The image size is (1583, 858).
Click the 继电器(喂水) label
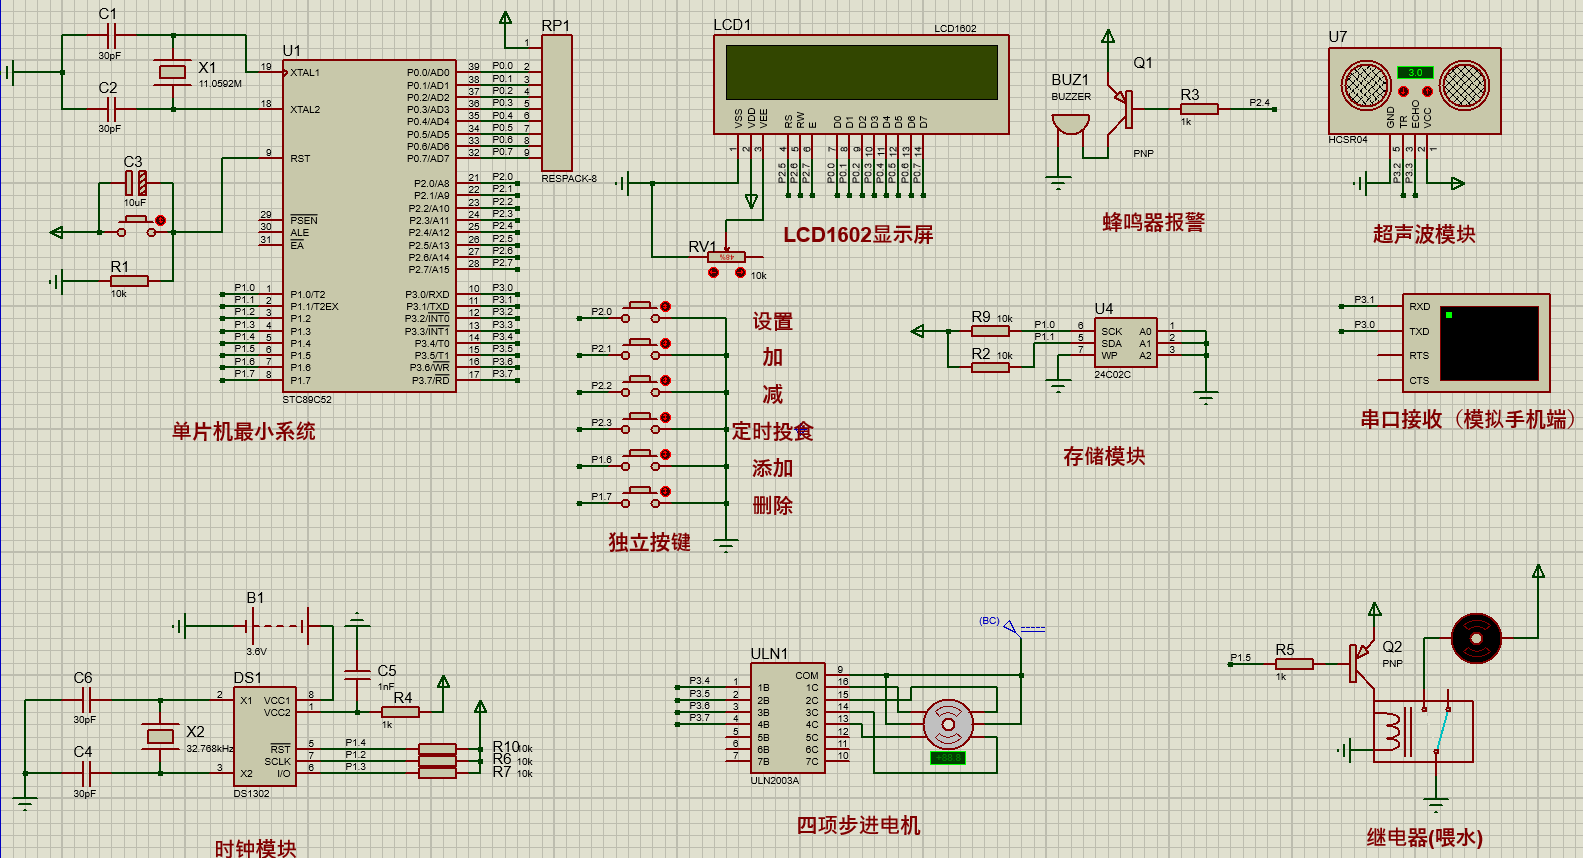coord(1424,837)
